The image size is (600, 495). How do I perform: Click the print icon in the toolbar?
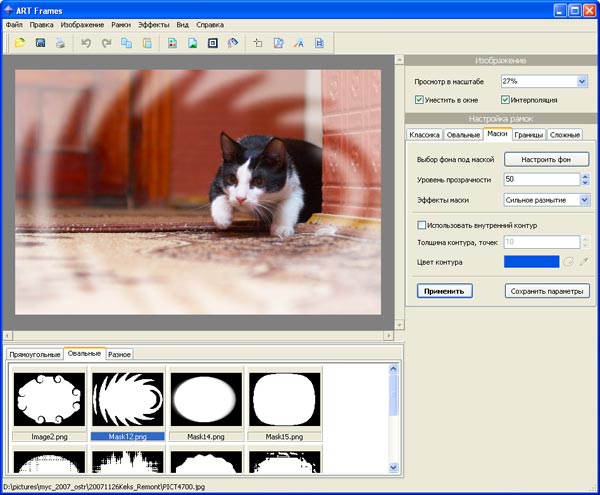tap(61, 43)
